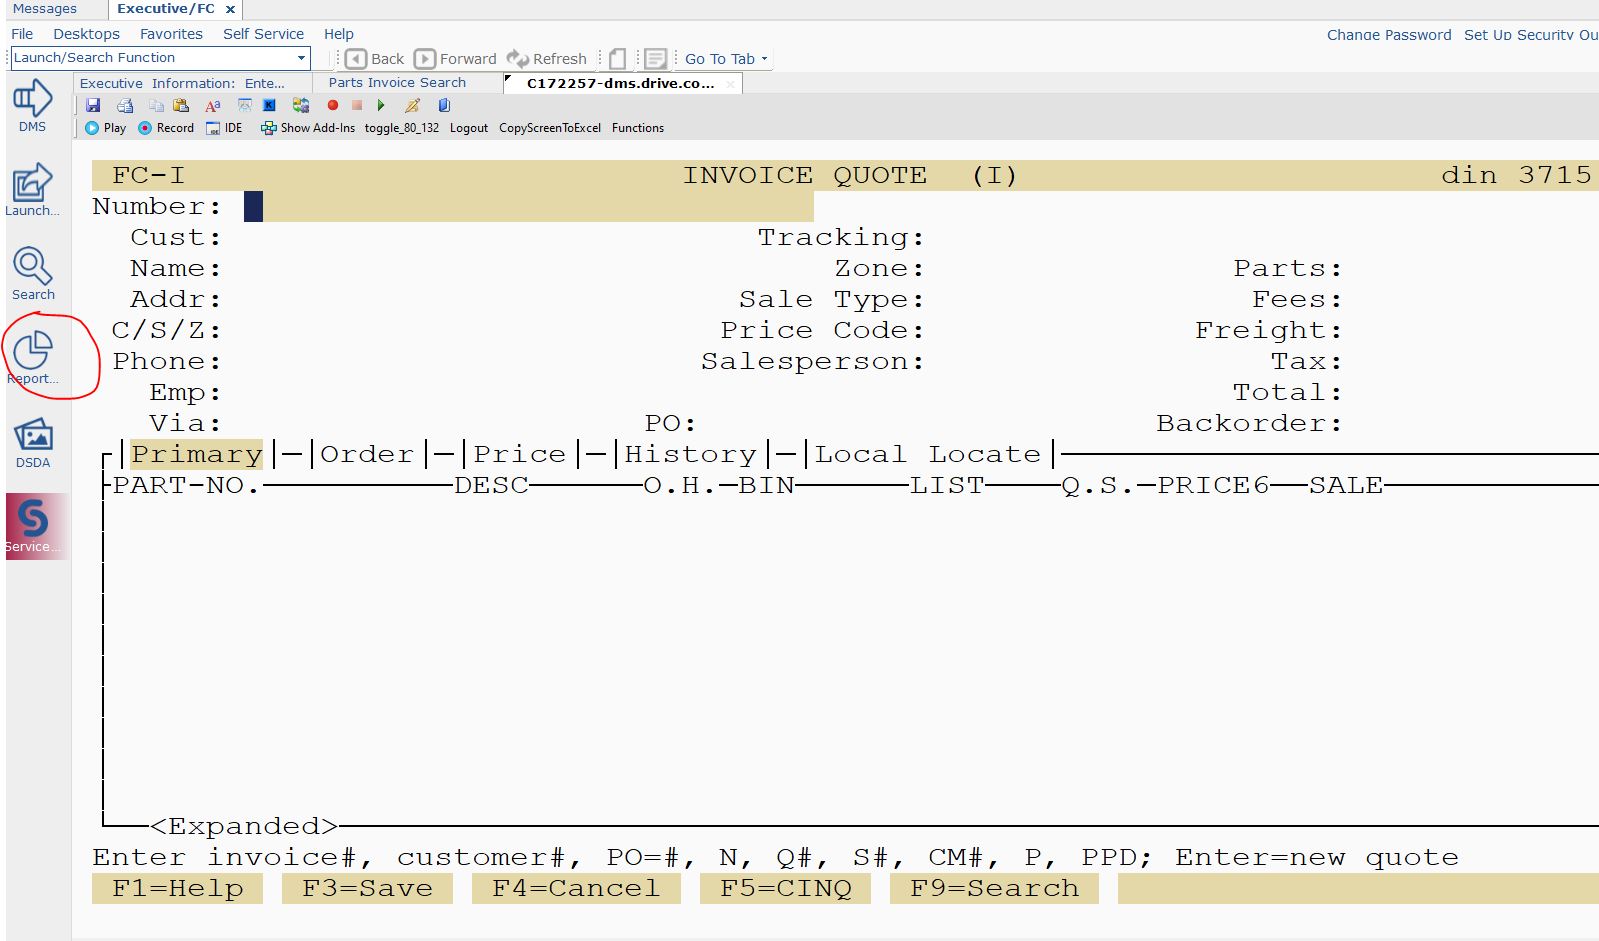Image resolution: width=1599 pixels, height=941 pixels.
Task: Click the F3=Save function key button
Action: (x=367, y=888)
